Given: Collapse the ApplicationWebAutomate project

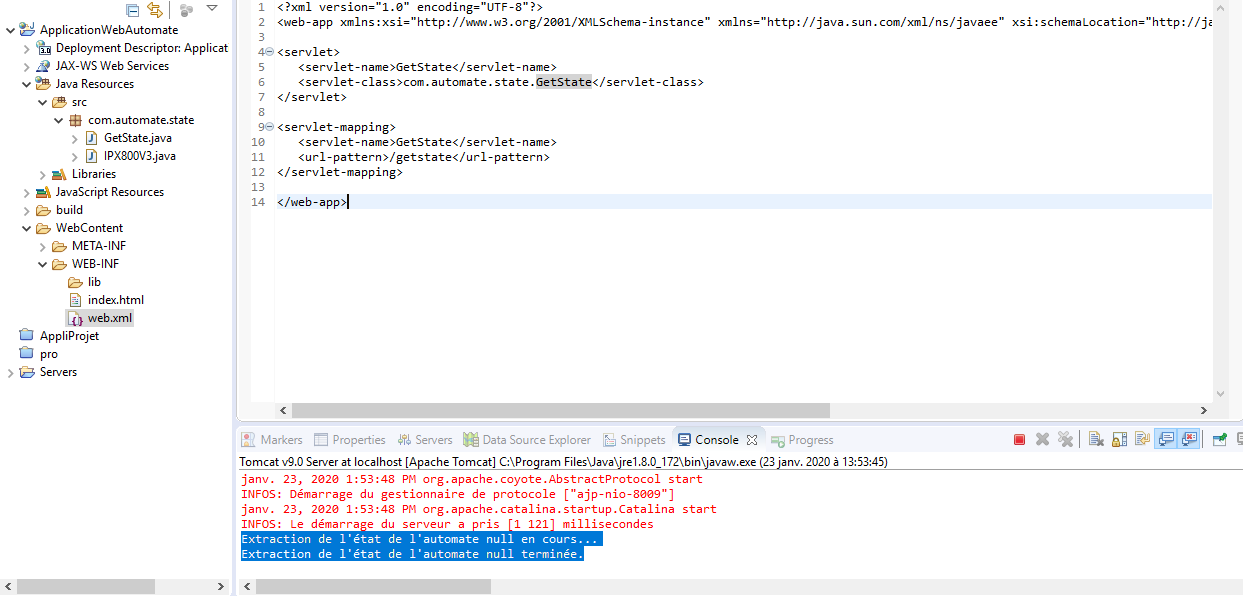Looking at the screenshot, I should point(10,30).
